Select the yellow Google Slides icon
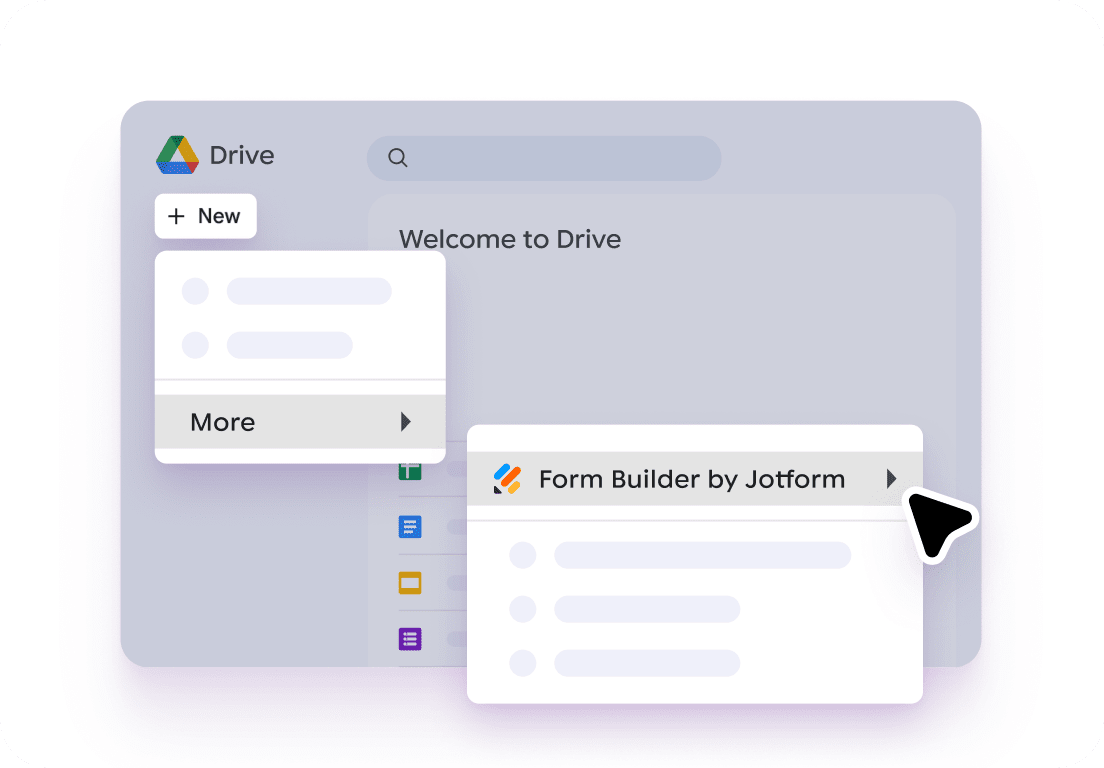This screenshot has width=1104, height=768. 410,583
